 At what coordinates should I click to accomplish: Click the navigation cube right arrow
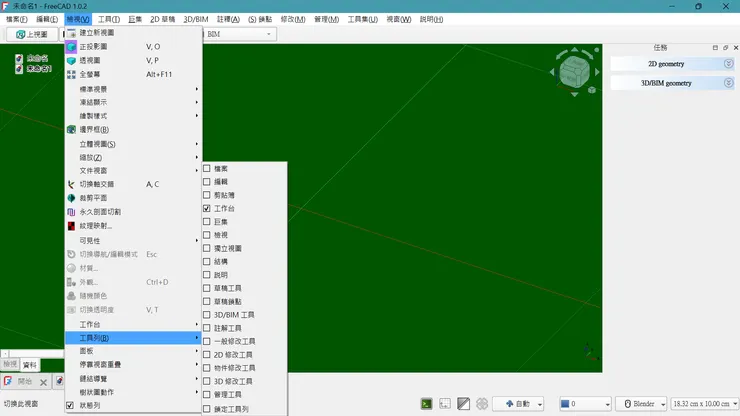coord(597,72)
